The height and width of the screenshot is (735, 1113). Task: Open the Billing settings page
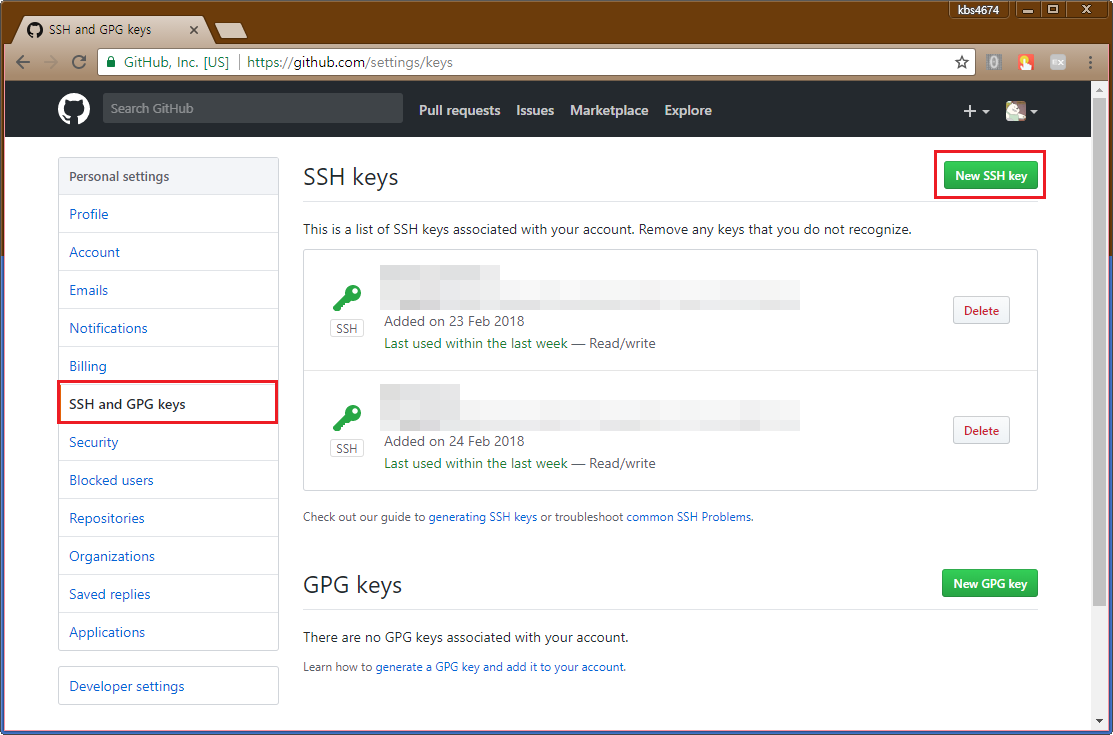pyautogui.click(x=168, y=366)
